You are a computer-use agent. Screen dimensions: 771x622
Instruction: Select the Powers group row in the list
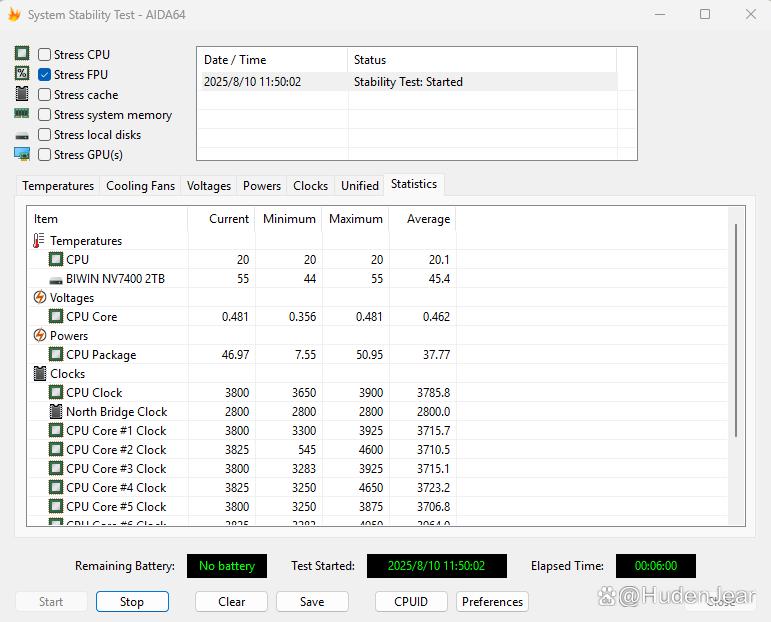coord(69,336)
